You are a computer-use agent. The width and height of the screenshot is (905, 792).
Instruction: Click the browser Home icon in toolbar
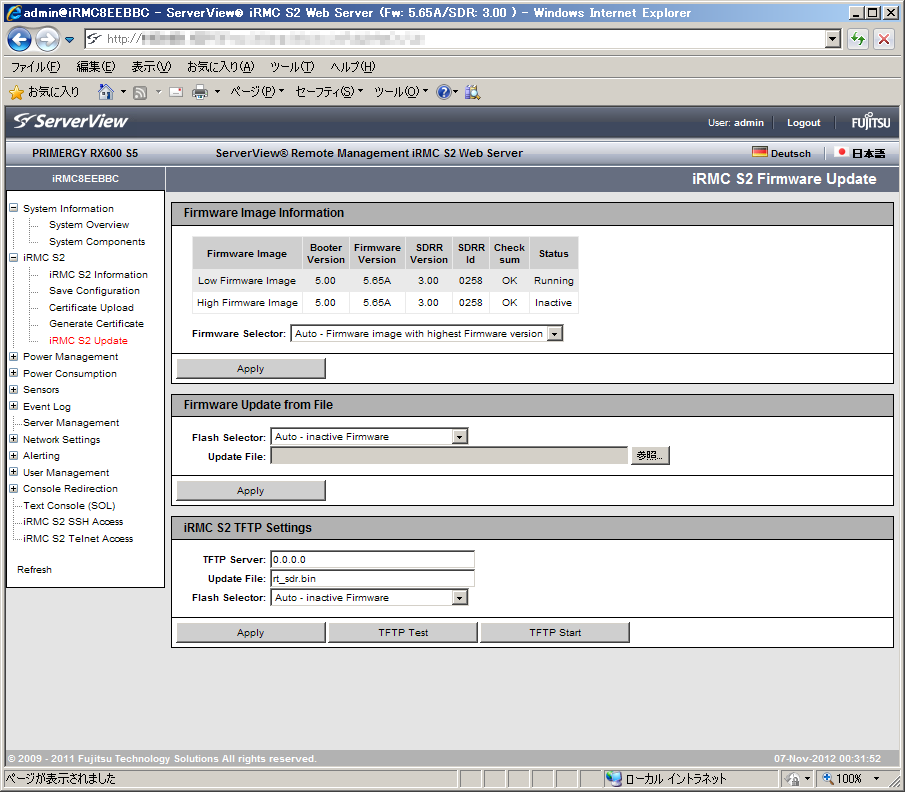point(106,92)
